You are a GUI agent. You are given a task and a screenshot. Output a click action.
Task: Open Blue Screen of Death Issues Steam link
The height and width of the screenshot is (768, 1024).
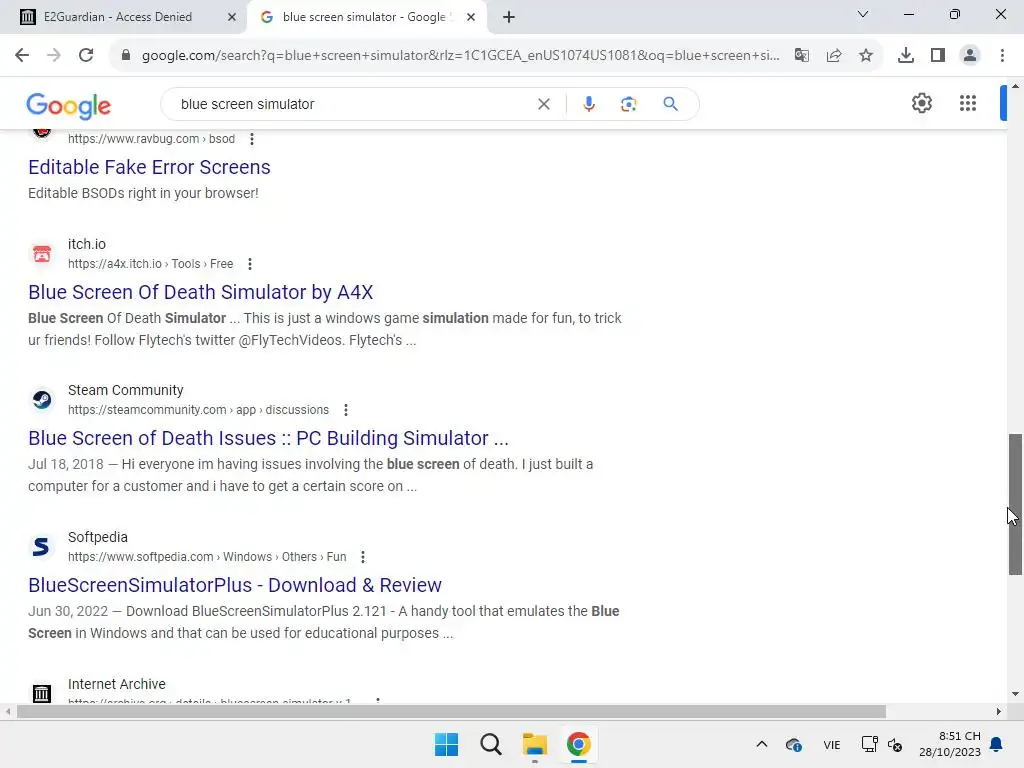point(268,438)
